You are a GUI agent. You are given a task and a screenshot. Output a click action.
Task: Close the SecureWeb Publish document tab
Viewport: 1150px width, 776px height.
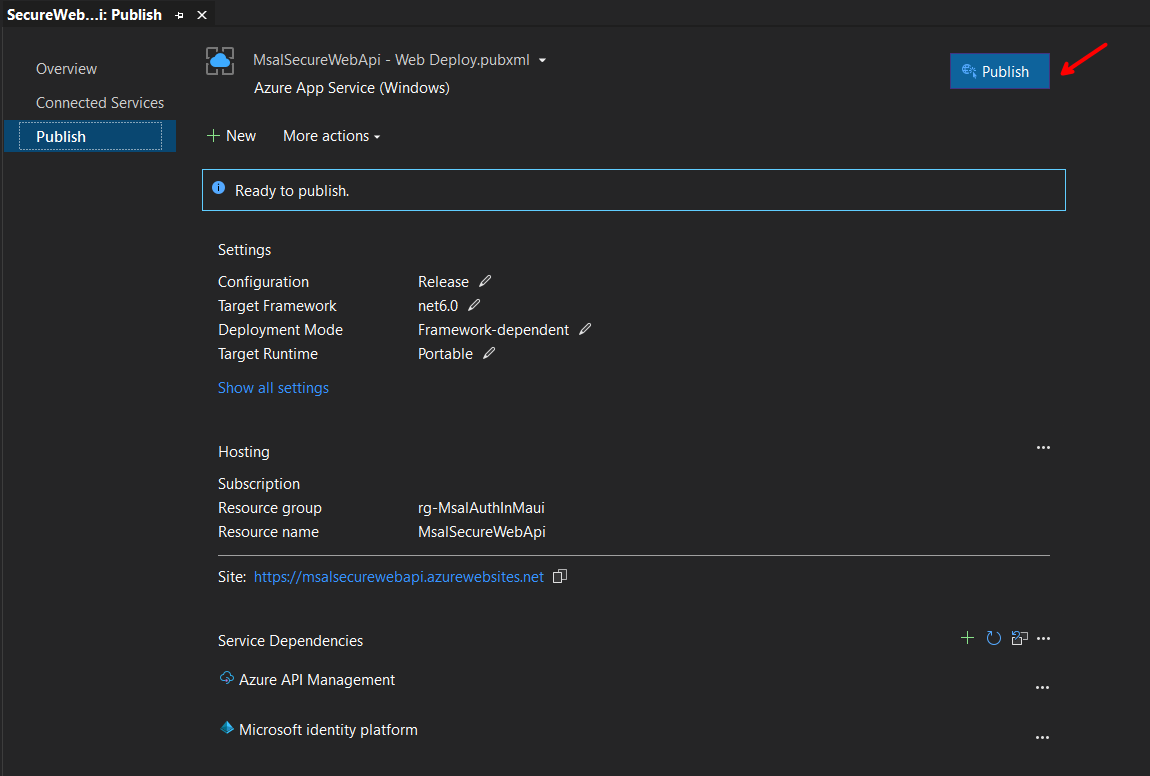(202, 15)
